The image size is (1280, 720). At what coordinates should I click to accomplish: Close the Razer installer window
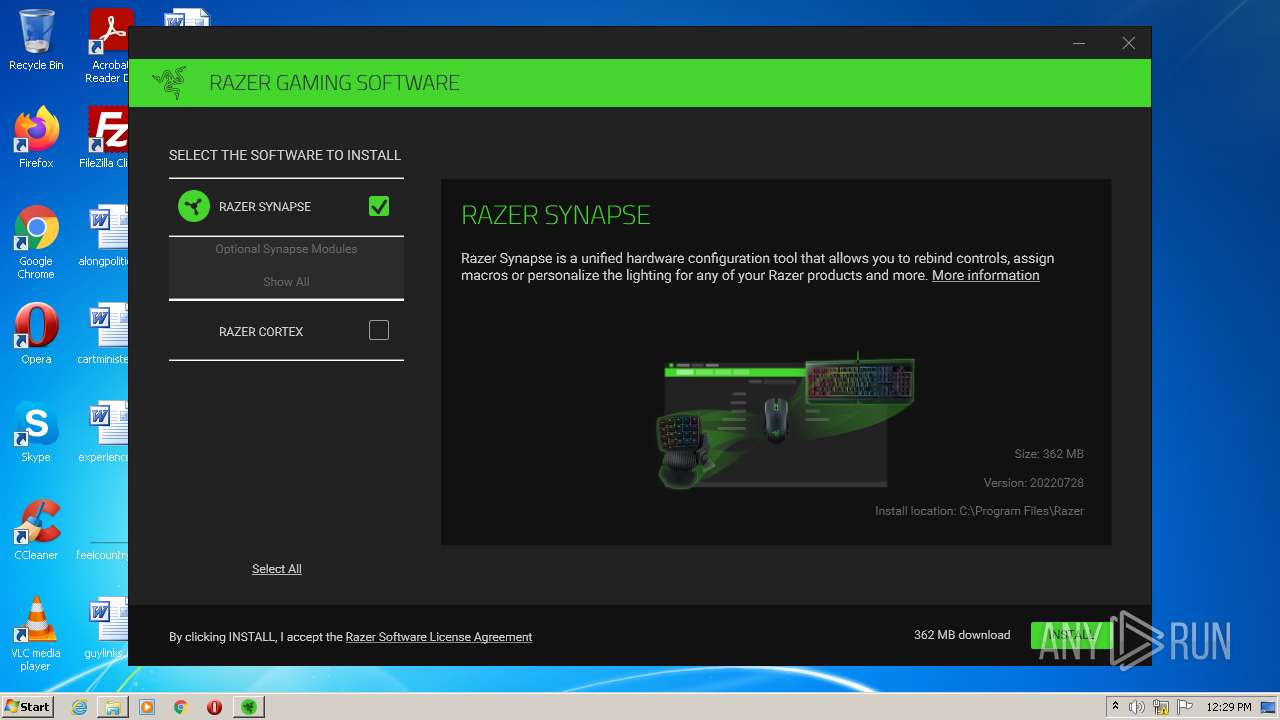[1128, 43]
